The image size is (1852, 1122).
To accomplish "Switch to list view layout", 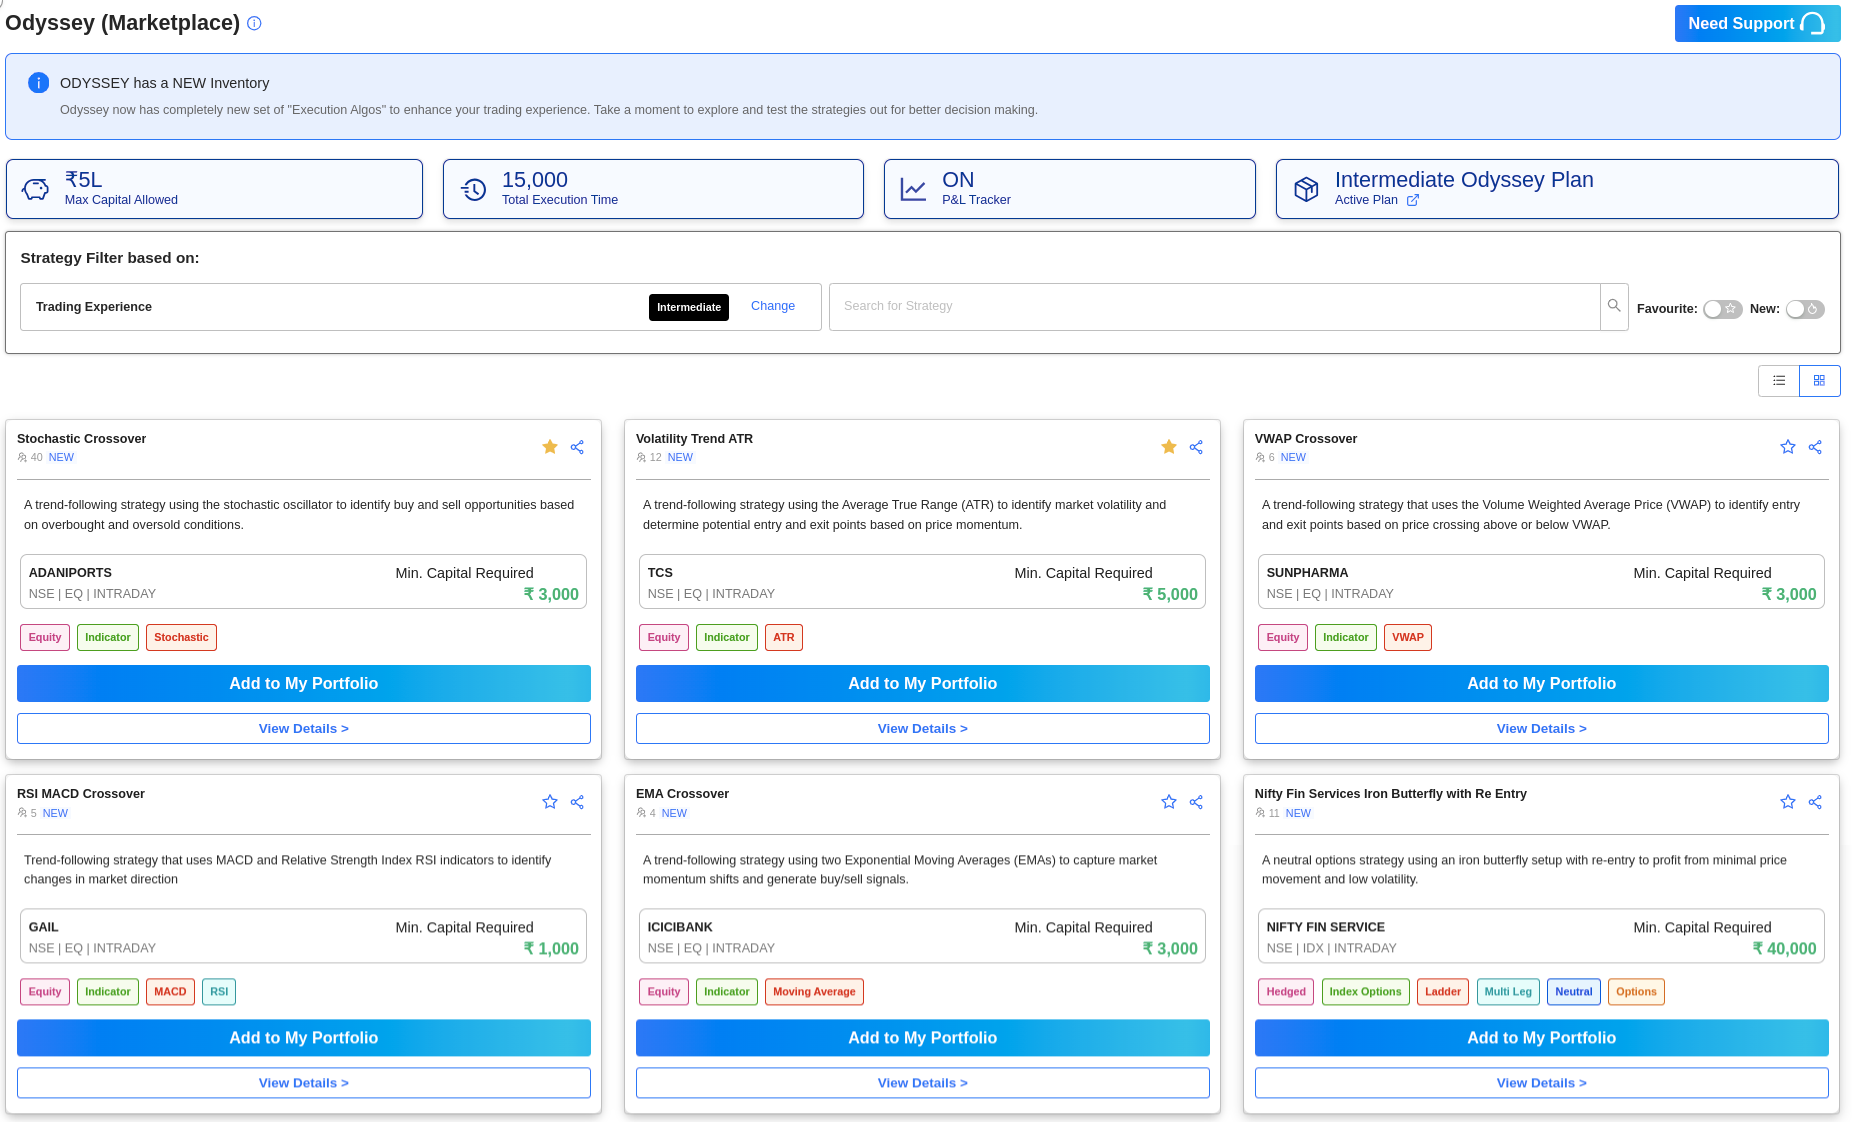I will pyautogui.click(x=1779, y=381).
